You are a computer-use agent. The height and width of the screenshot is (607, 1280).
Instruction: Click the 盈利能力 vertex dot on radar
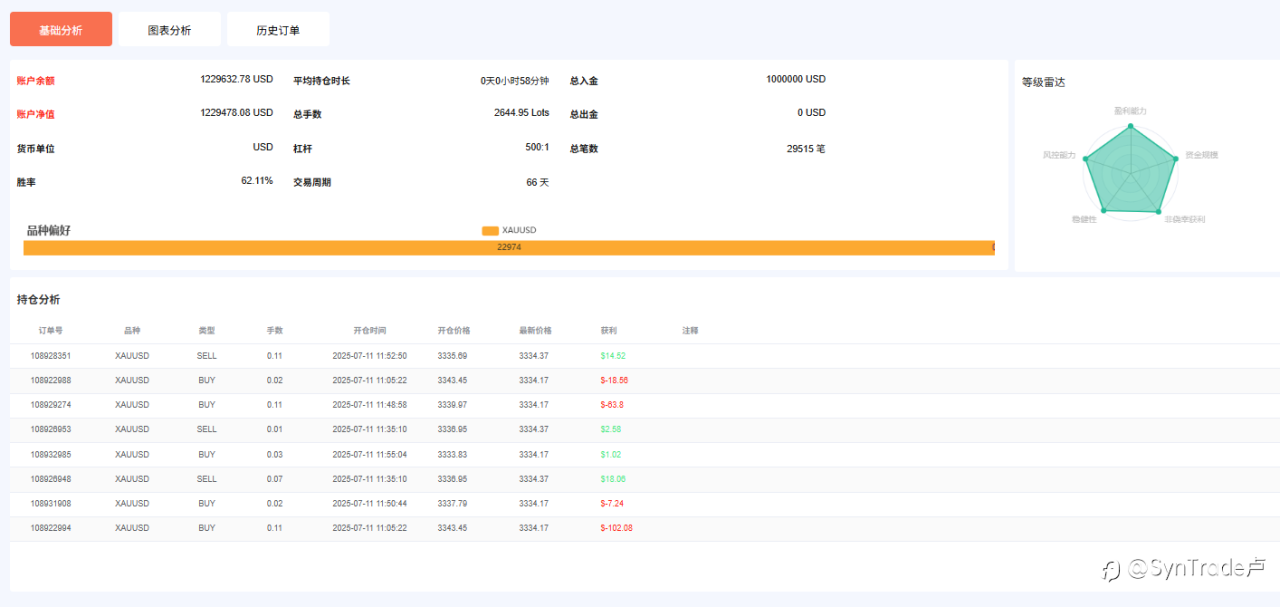pos(1130,126)
